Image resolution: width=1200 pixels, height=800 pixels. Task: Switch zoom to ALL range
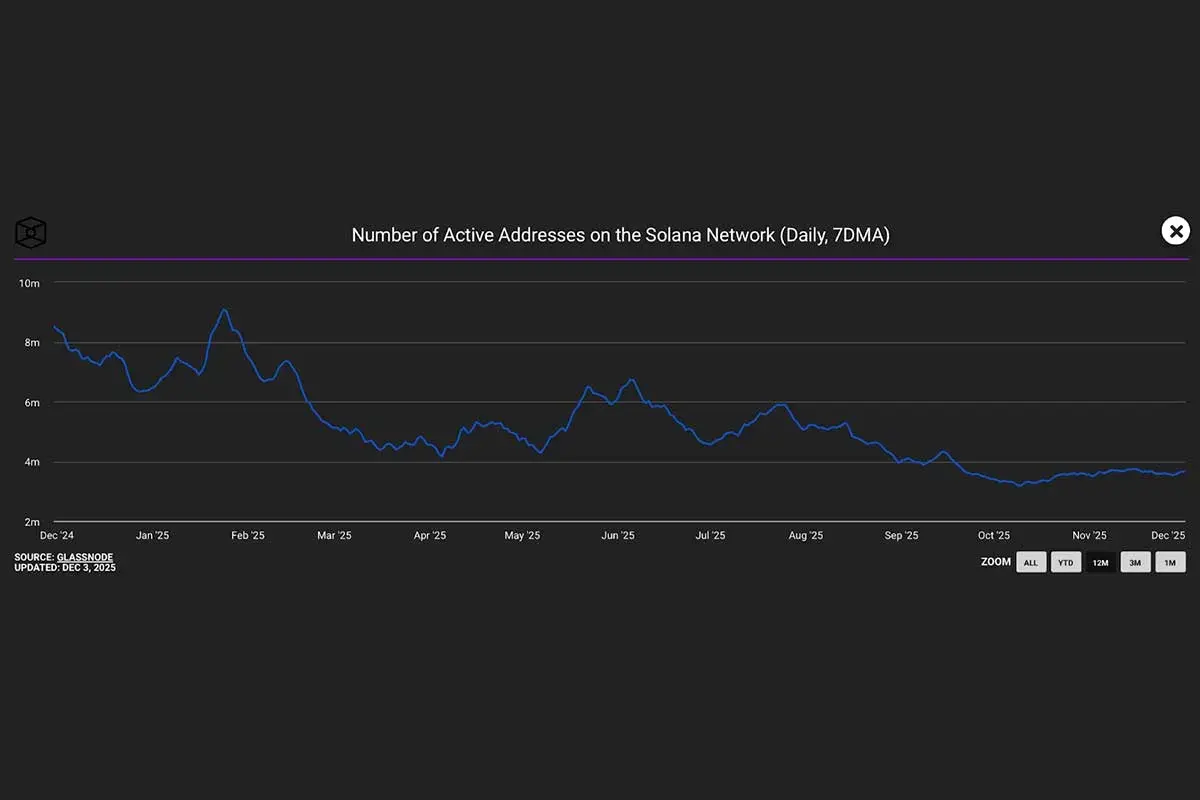(1031, 562)
